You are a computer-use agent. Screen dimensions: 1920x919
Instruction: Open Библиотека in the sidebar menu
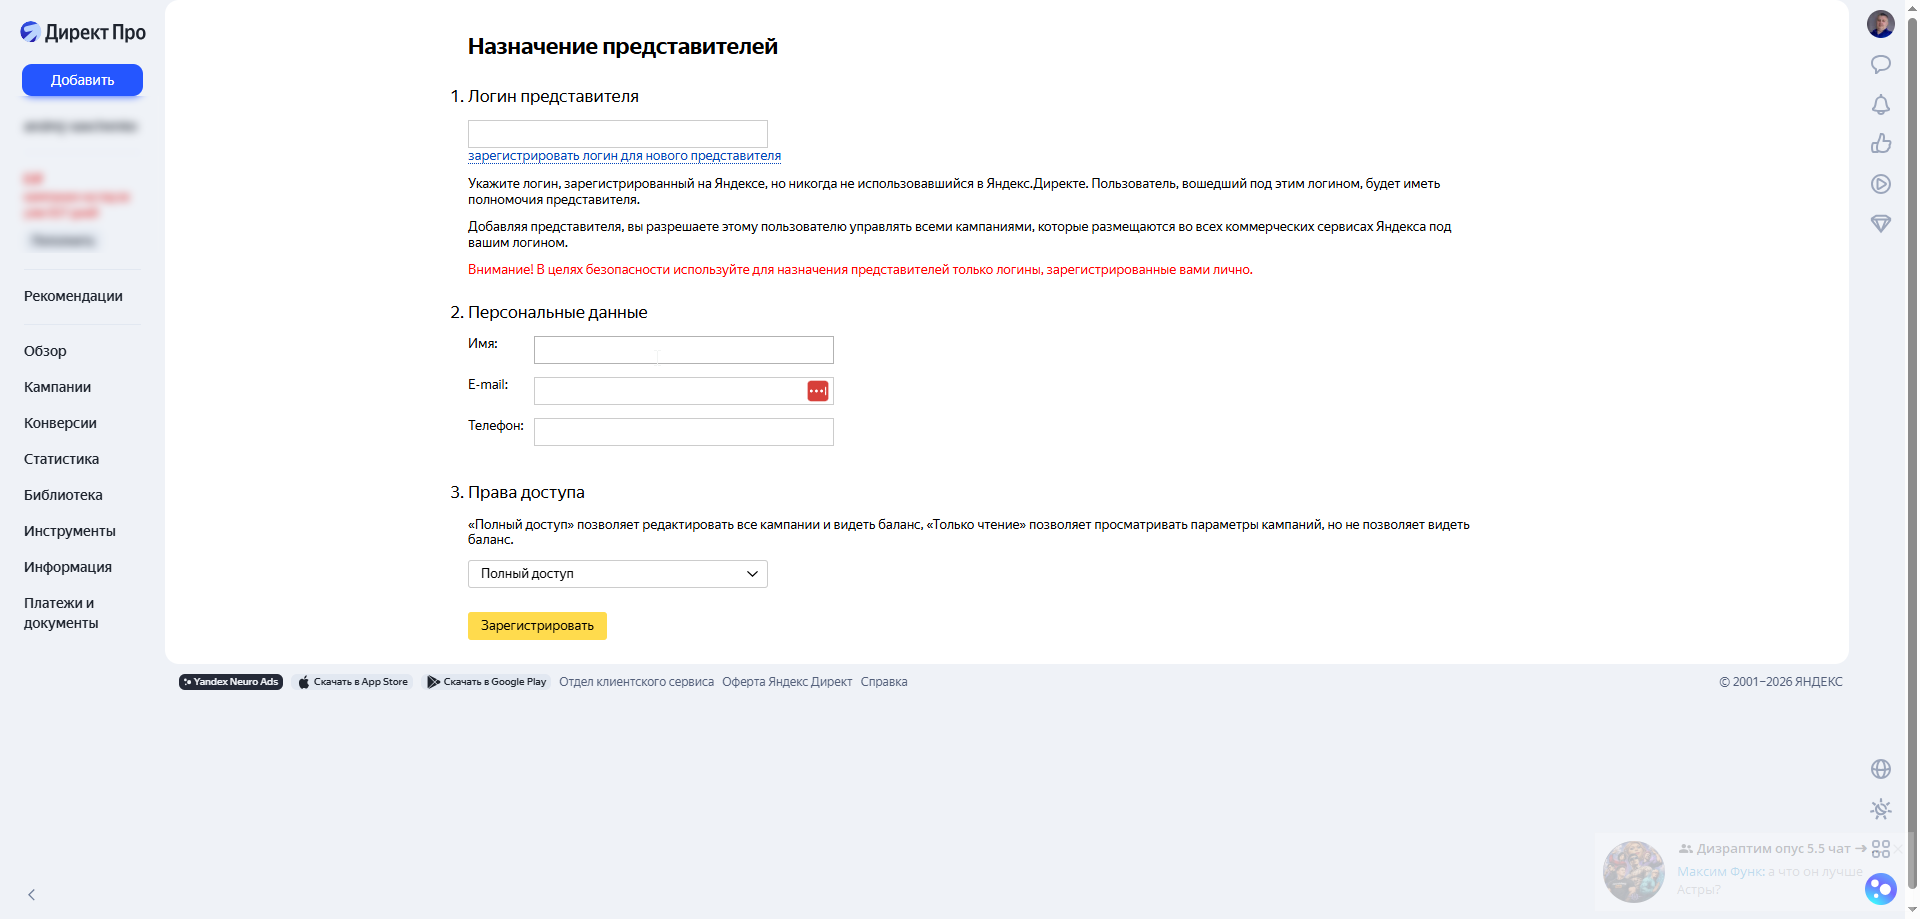point(63,495)
